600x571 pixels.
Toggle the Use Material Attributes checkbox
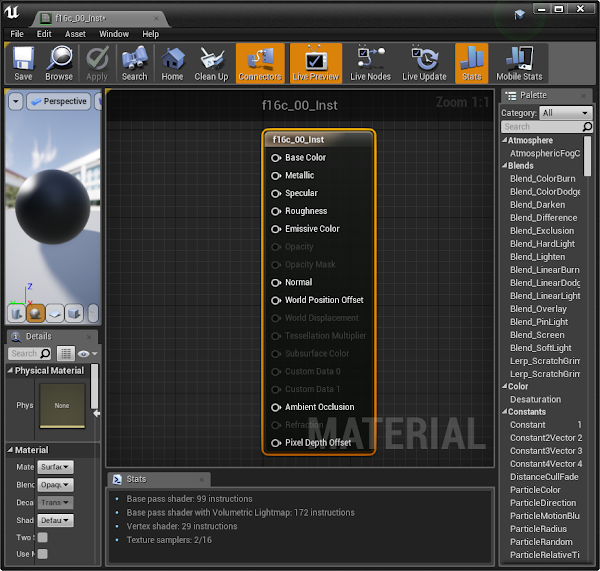42,554
